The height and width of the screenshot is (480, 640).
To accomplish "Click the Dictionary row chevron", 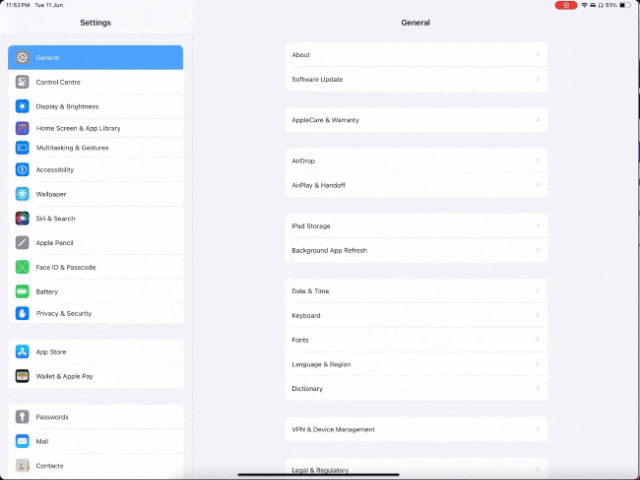I will coord(538,389).
